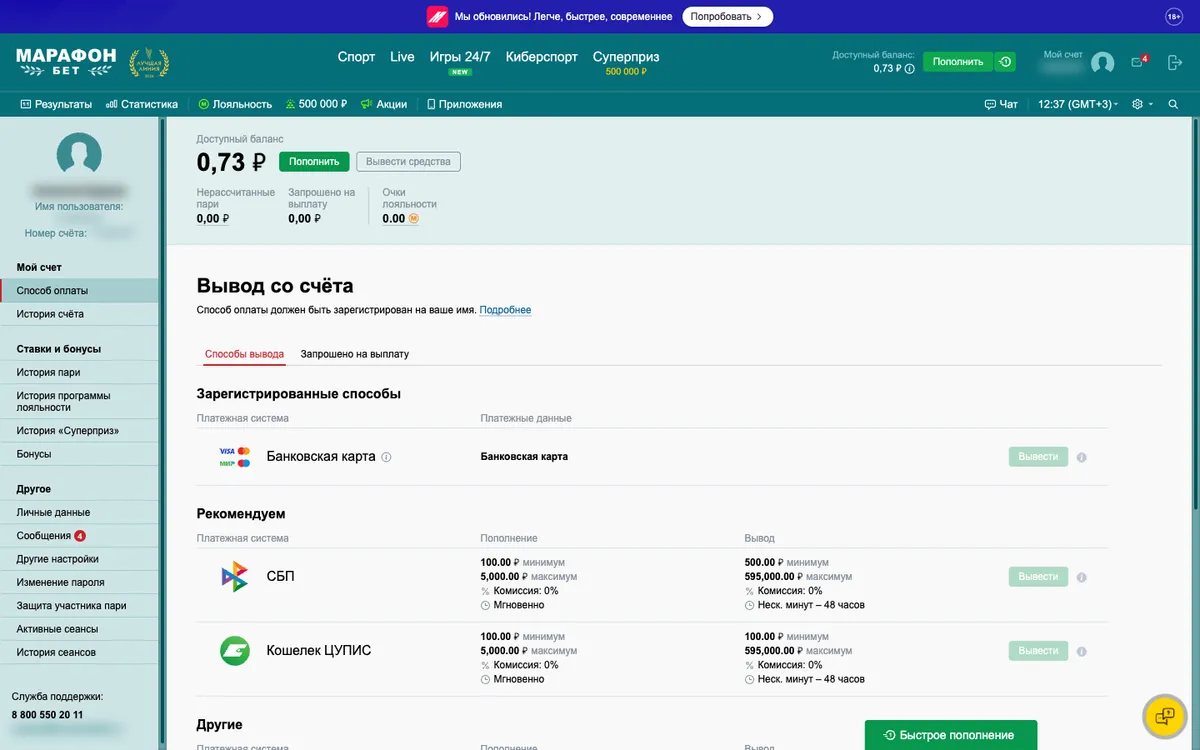Screen dimensions: 1200x750
Task: Click the Попробовать button in top banner
Action: click(728, 17)
